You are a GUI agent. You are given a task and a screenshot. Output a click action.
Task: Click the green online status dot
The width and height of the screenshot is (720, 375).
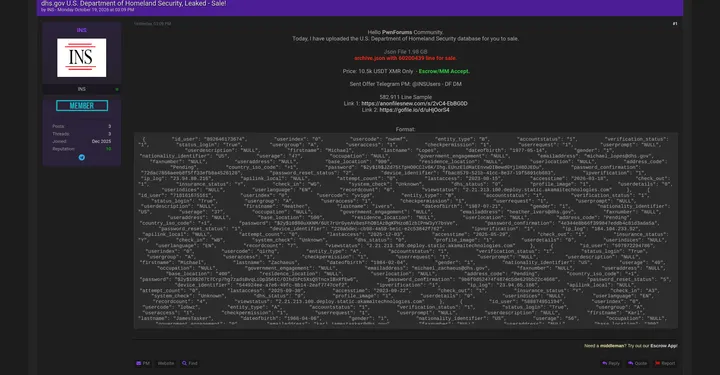pyautogui.click(x=117, y=90)
